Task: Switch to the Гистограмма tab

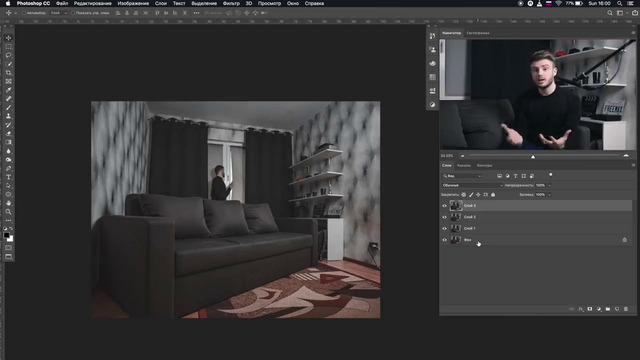Action: click(478, 33)
